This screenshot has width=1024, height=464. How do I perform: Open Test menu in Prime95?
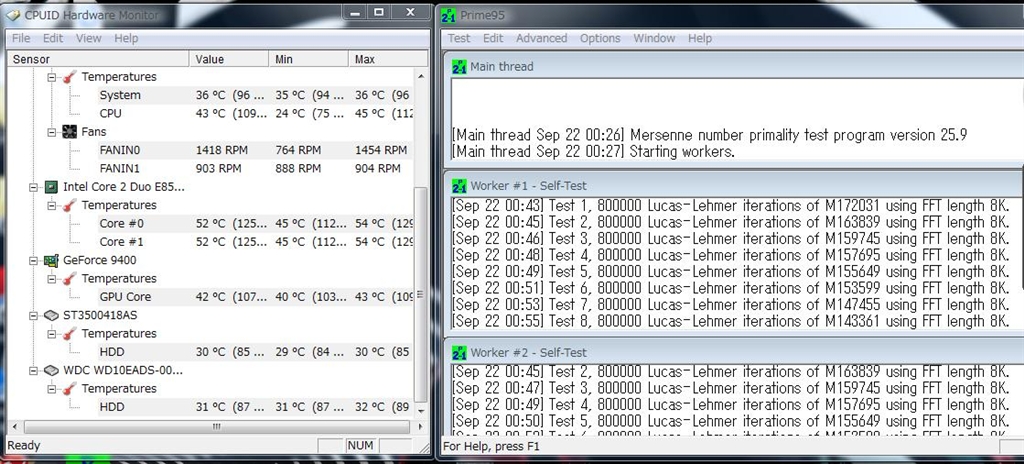pos(458,39)
